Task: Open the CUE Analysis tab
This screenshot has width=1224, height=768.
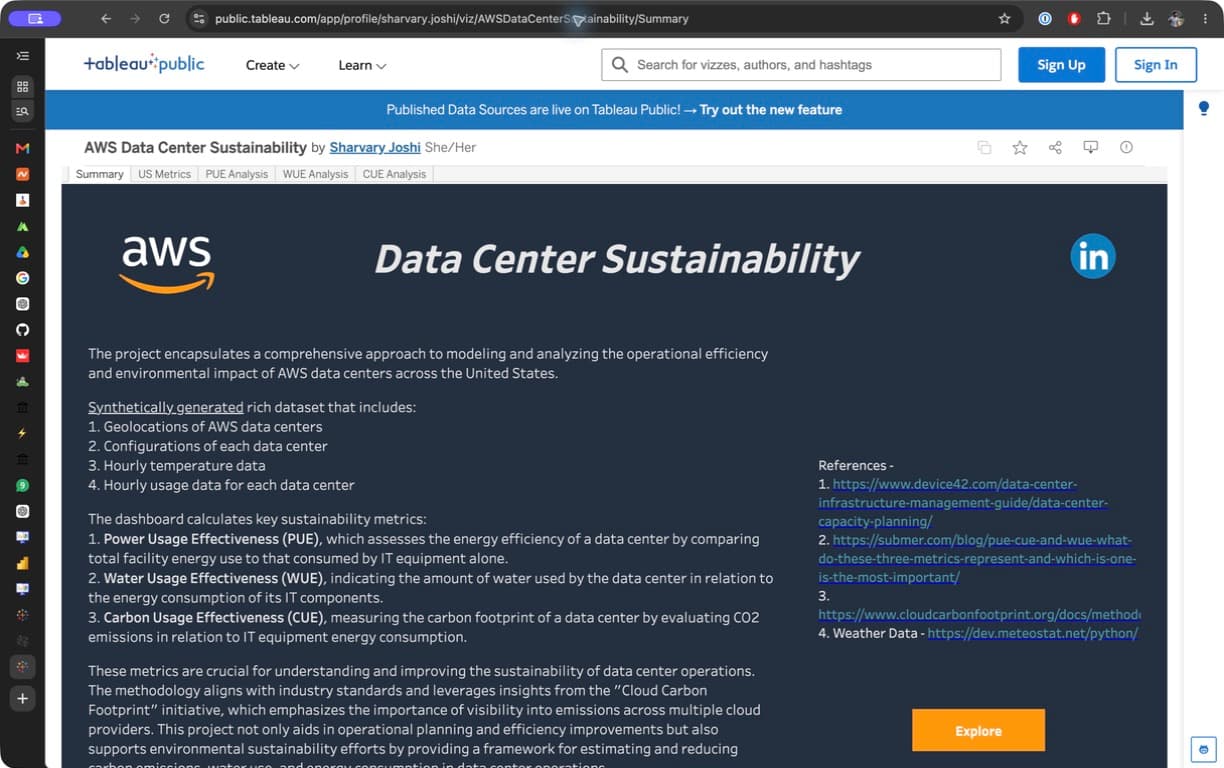Action: [394, 174]
